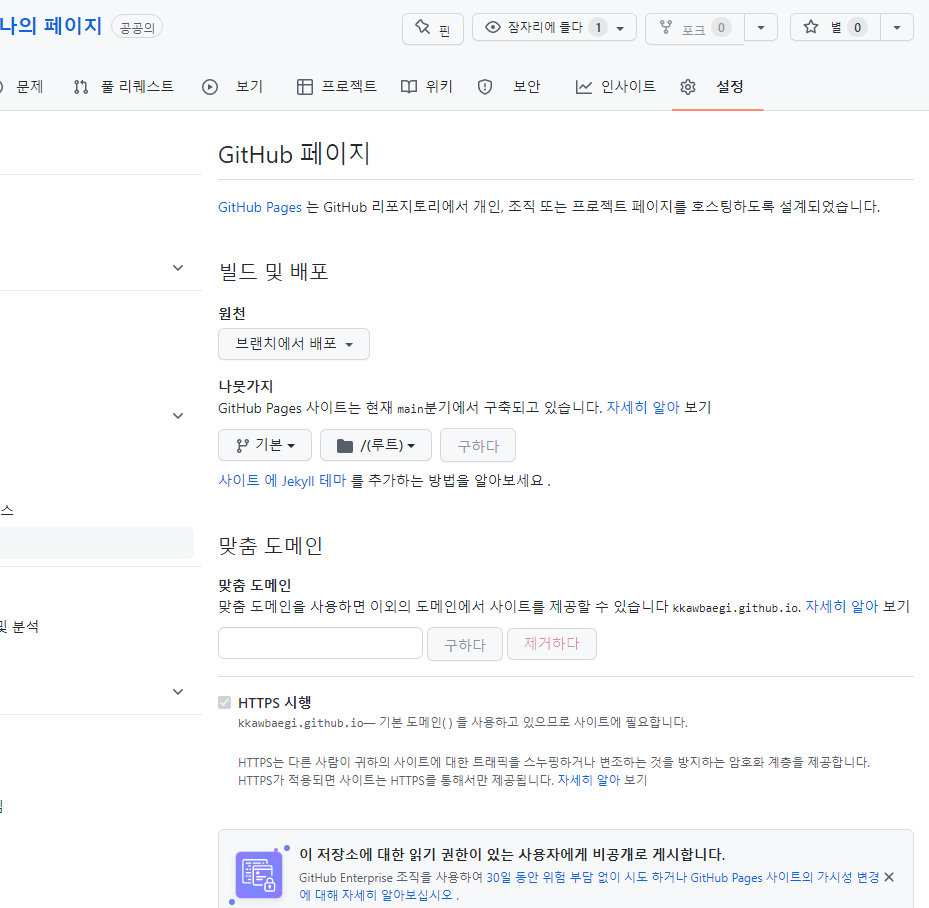Click the branch icon in 기본 dropdown
929x908 pixels.
[x=243, y=445]
